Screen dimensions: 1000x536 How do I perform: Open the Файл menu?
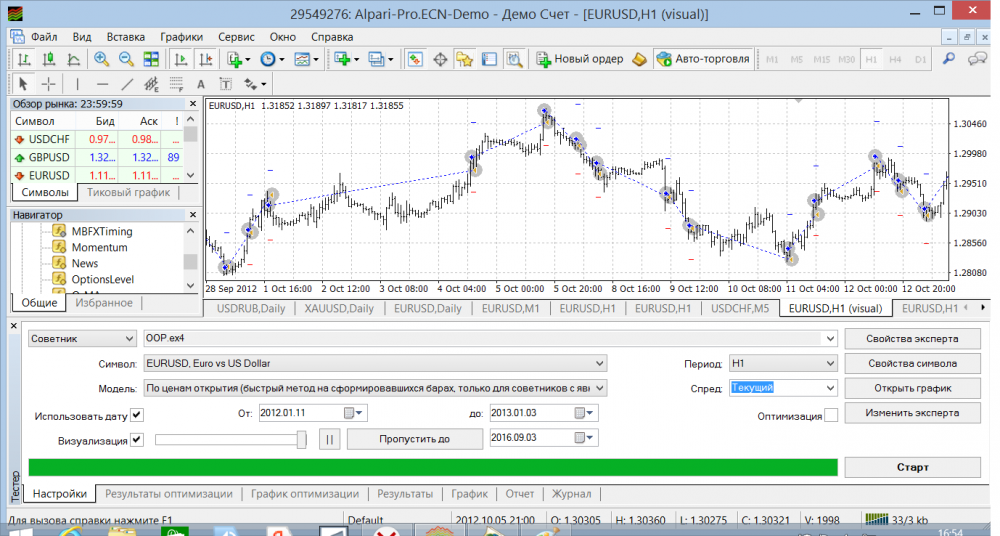coord(44,37)
